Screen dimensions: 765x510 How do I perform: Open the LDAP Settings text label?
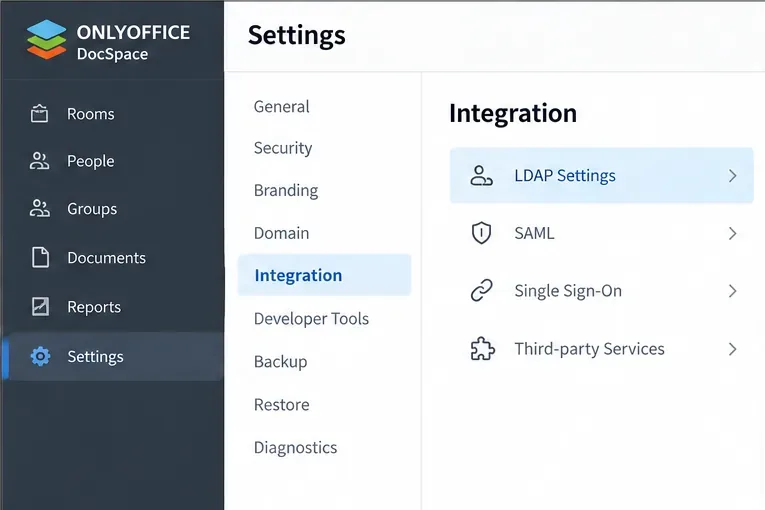[565, 176]
